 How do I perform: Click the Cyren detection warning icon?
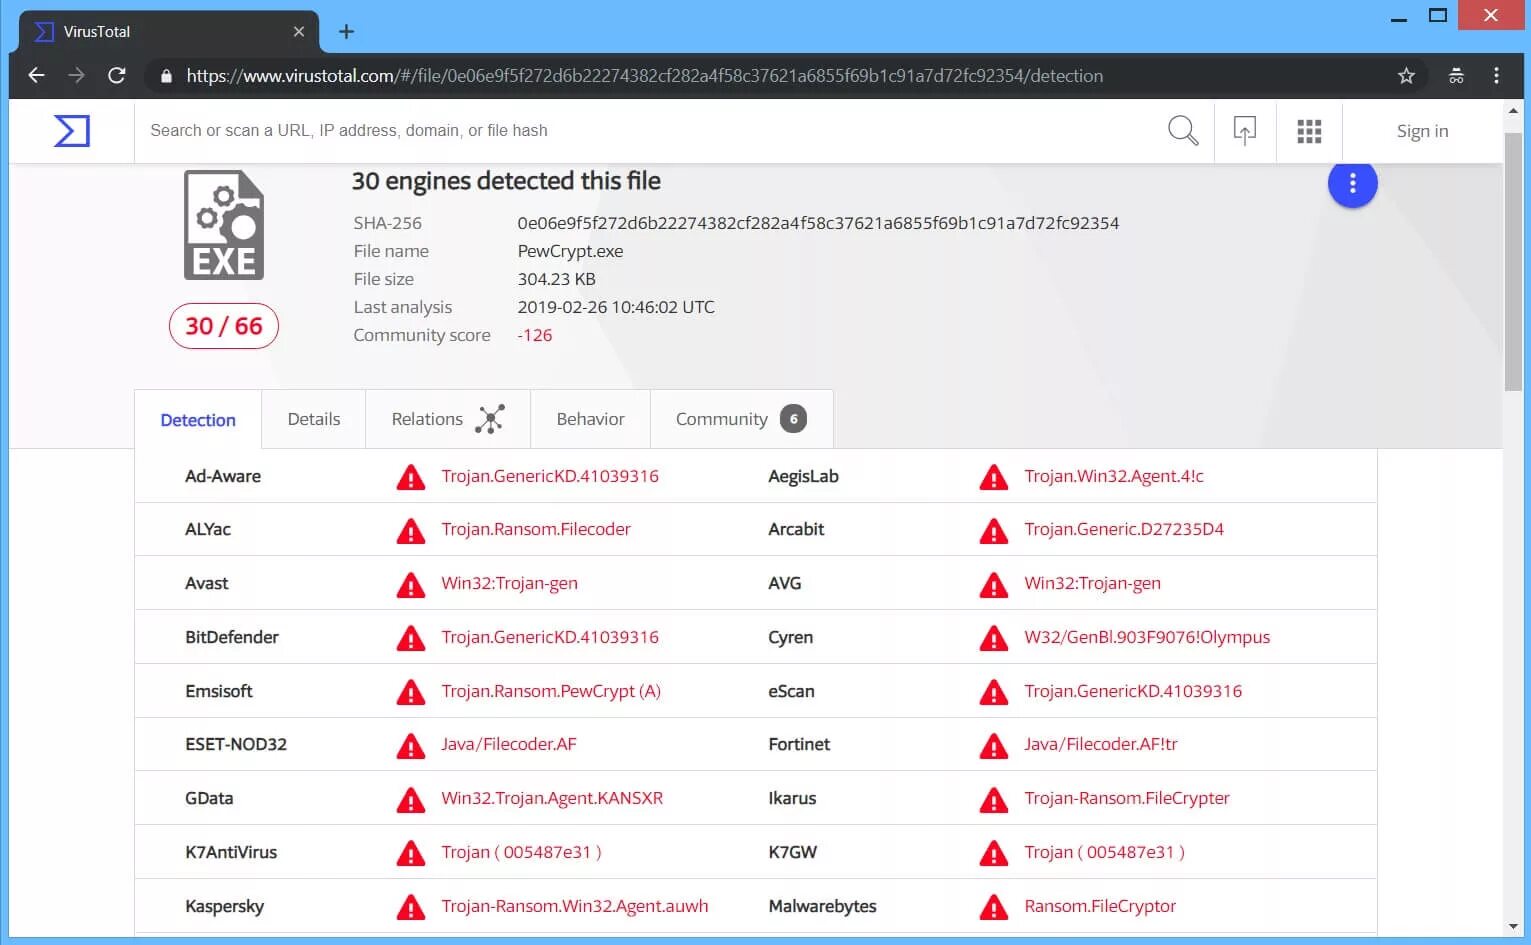point(993,638)
